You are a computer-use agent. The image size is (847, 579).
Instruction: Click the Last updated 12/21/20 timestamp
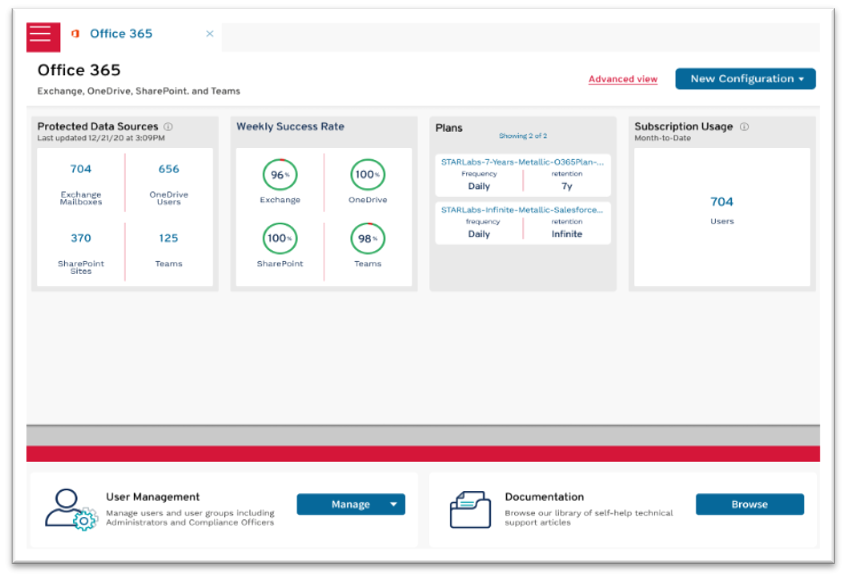pos(101,138)
